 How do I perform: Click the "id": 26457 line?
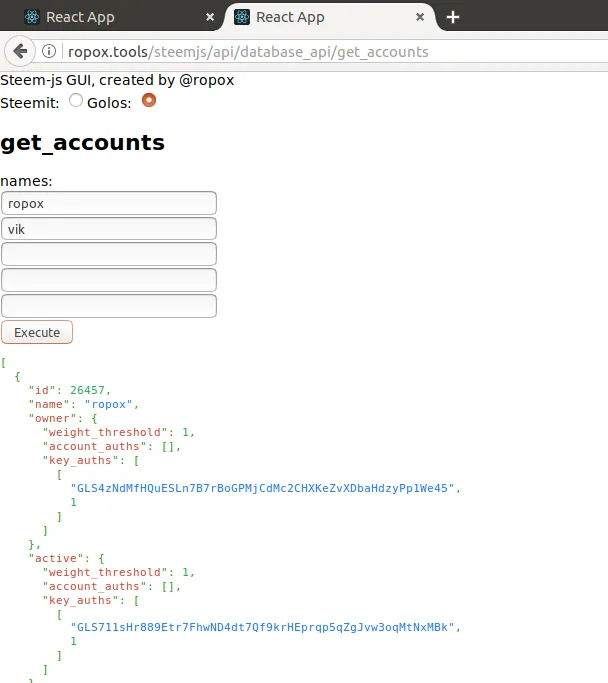(70, 390)
